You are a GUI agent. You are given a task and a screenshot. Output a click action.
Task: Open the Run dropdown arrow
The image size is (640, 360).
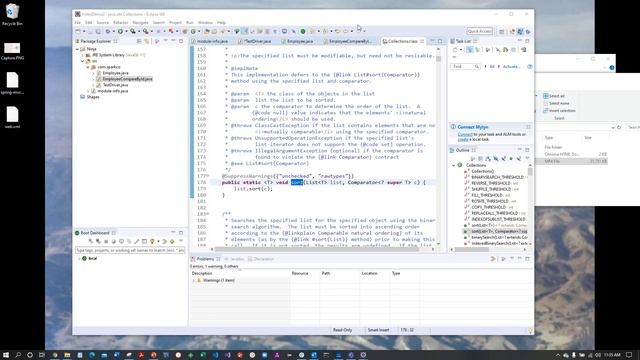pos(126,31)
